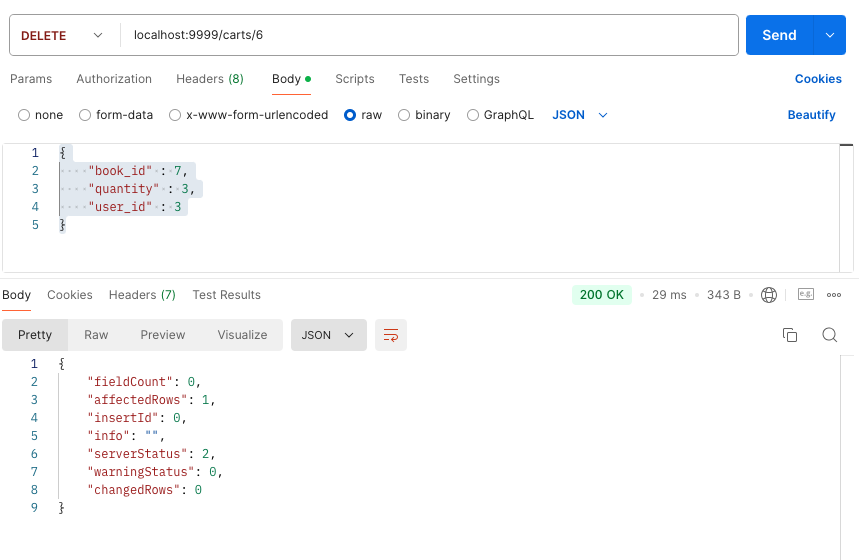Save response as example icon
Screen dimensions: 859x560
[x=805, y=294]
